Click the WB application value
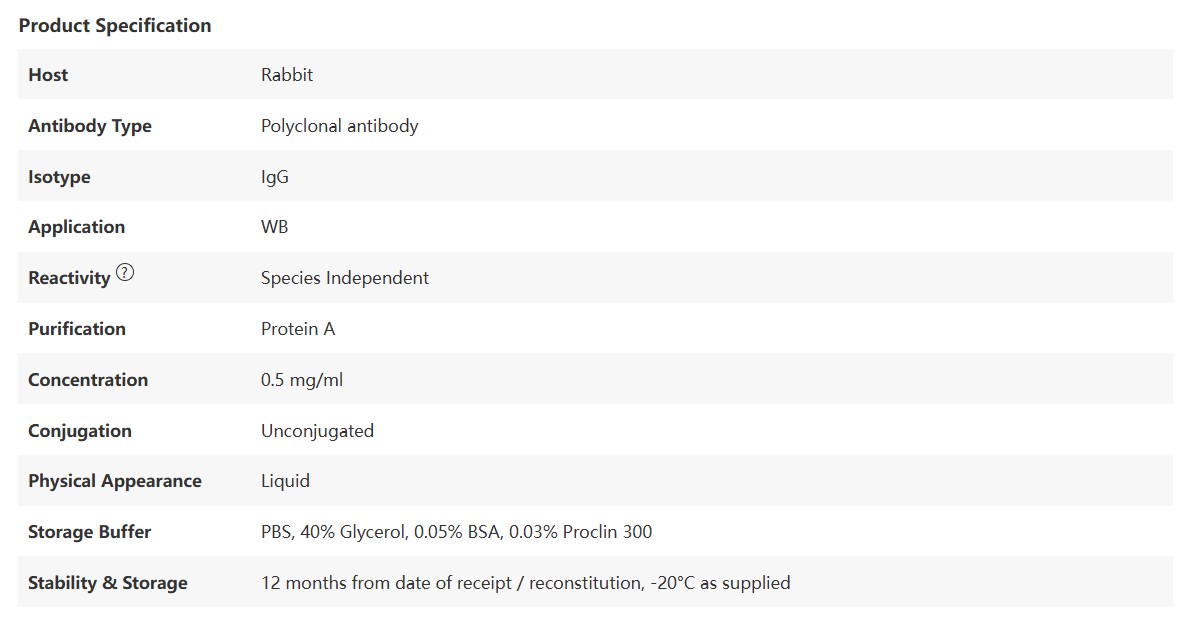This screenshot has height=628, width=1201. click(274, 227)
